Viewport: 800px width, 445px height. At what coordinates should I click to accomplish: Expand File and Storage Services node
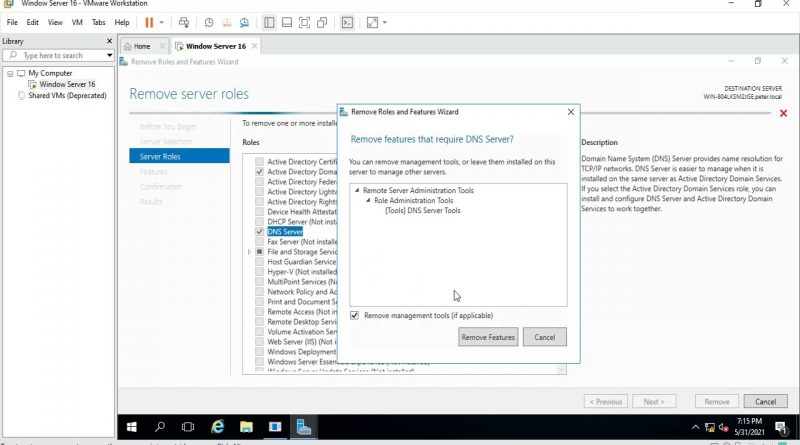(x=249, y=252)
